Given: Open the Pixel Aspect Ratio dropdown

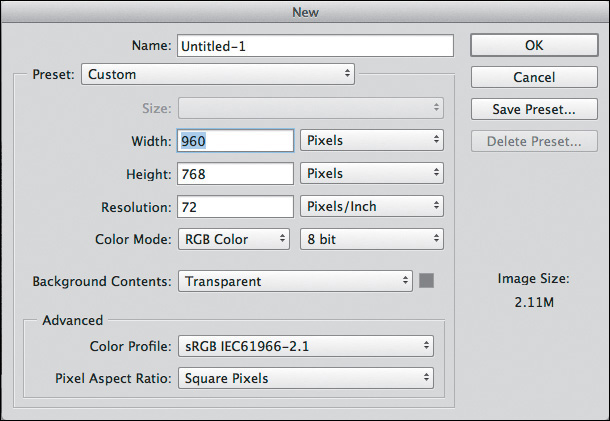Looking at the screenshot, I should click(x=305, y=379).
